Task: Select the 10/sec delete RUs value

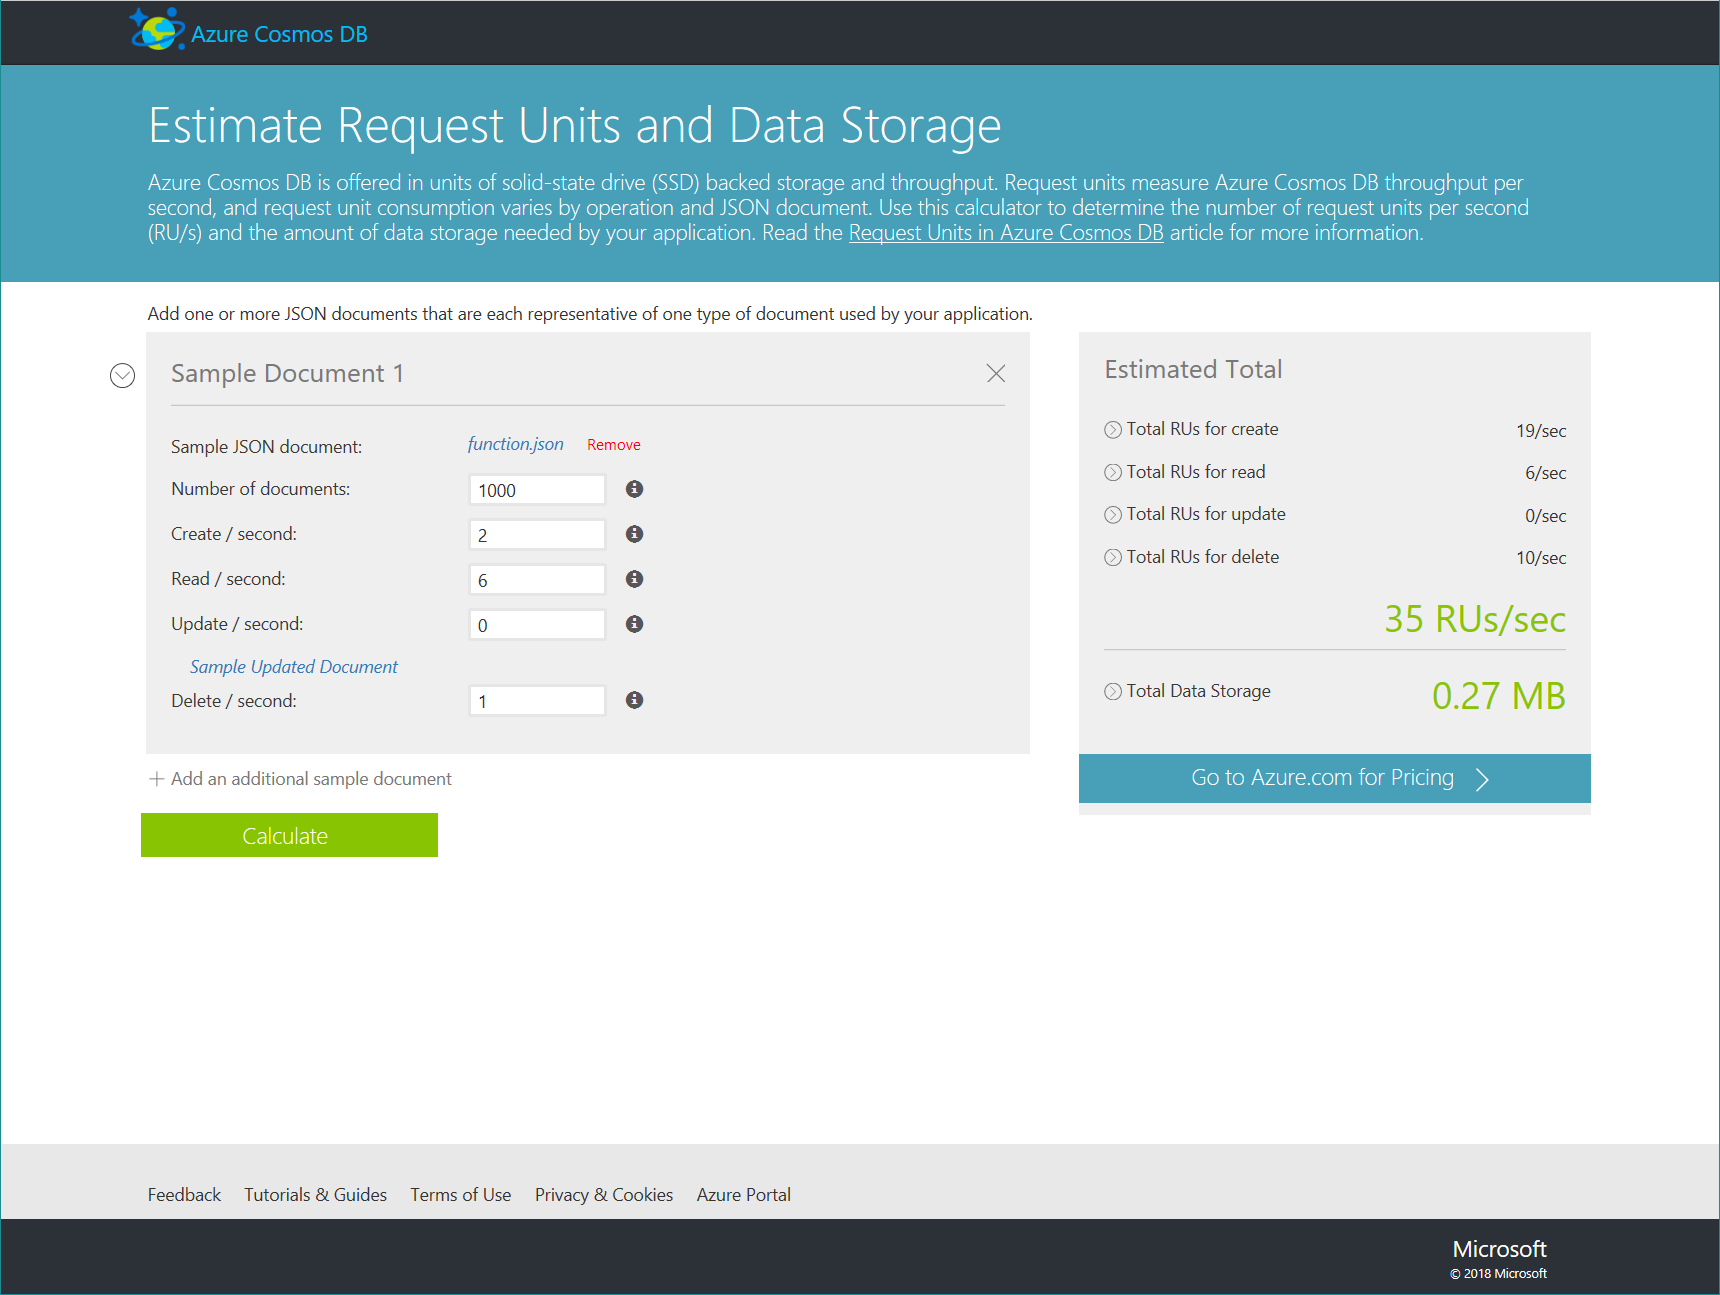Action: (x=1541, y=558)
